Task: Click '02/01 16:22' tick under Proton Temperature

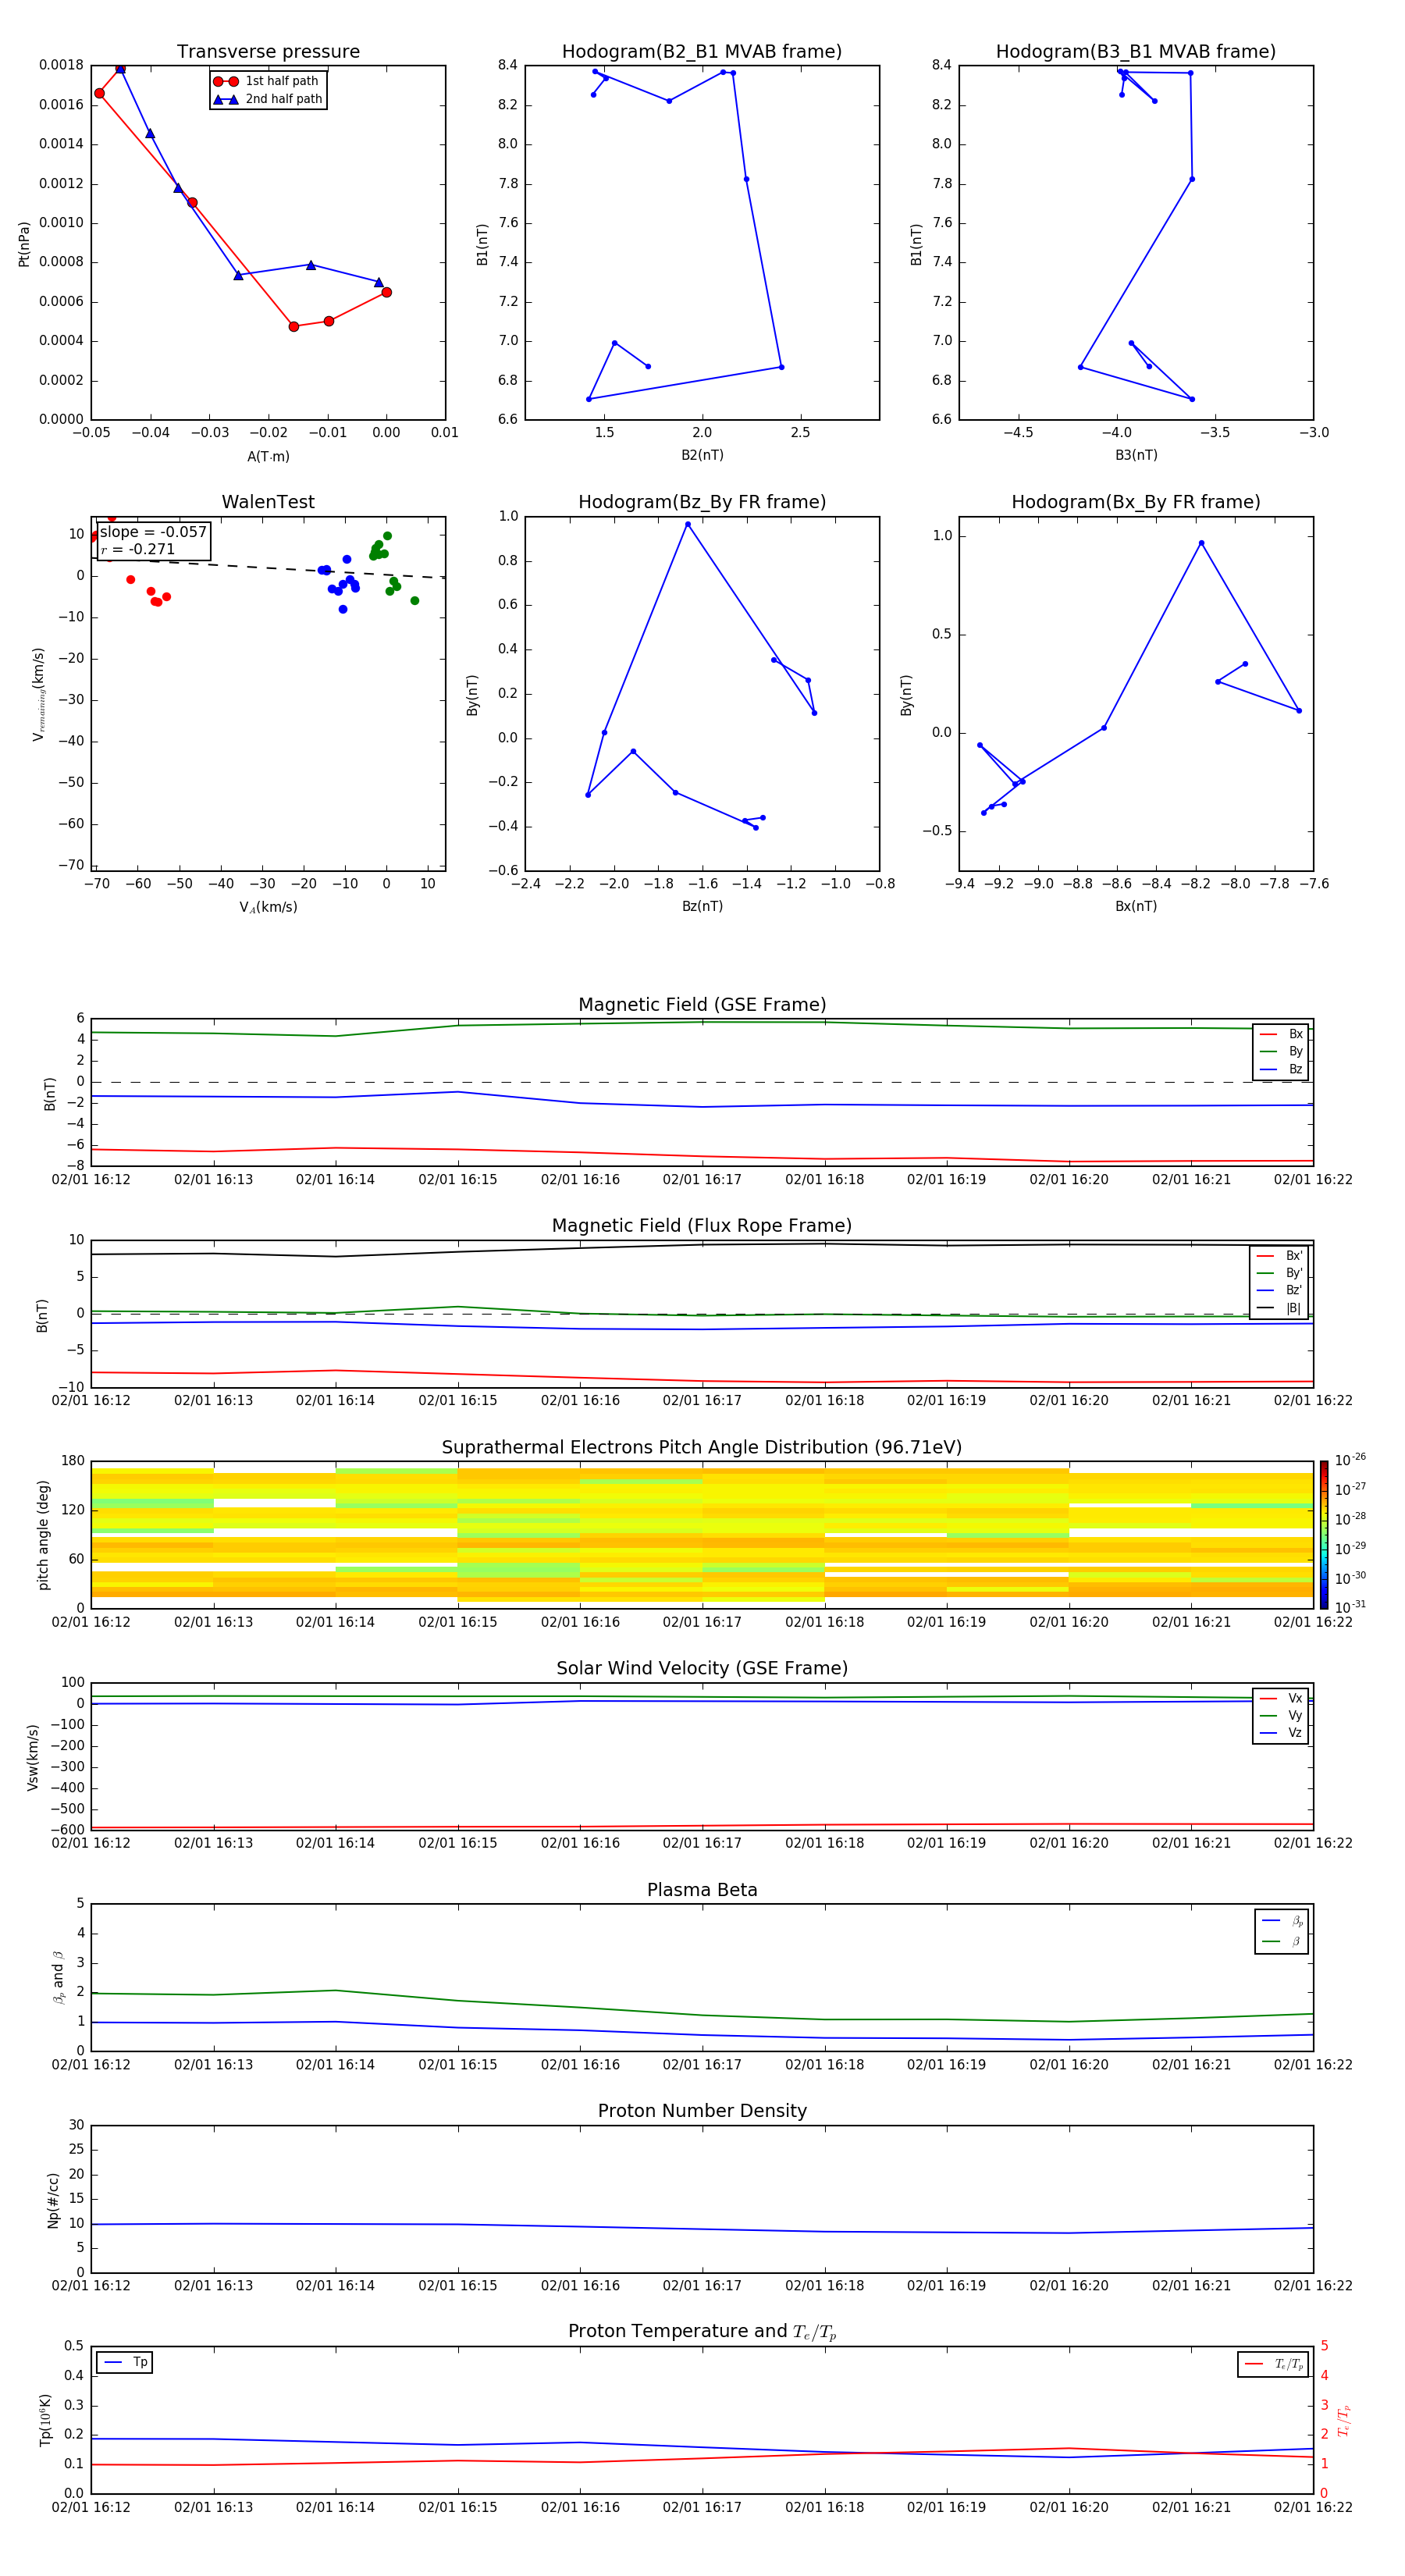Action: (1313, 2507)
